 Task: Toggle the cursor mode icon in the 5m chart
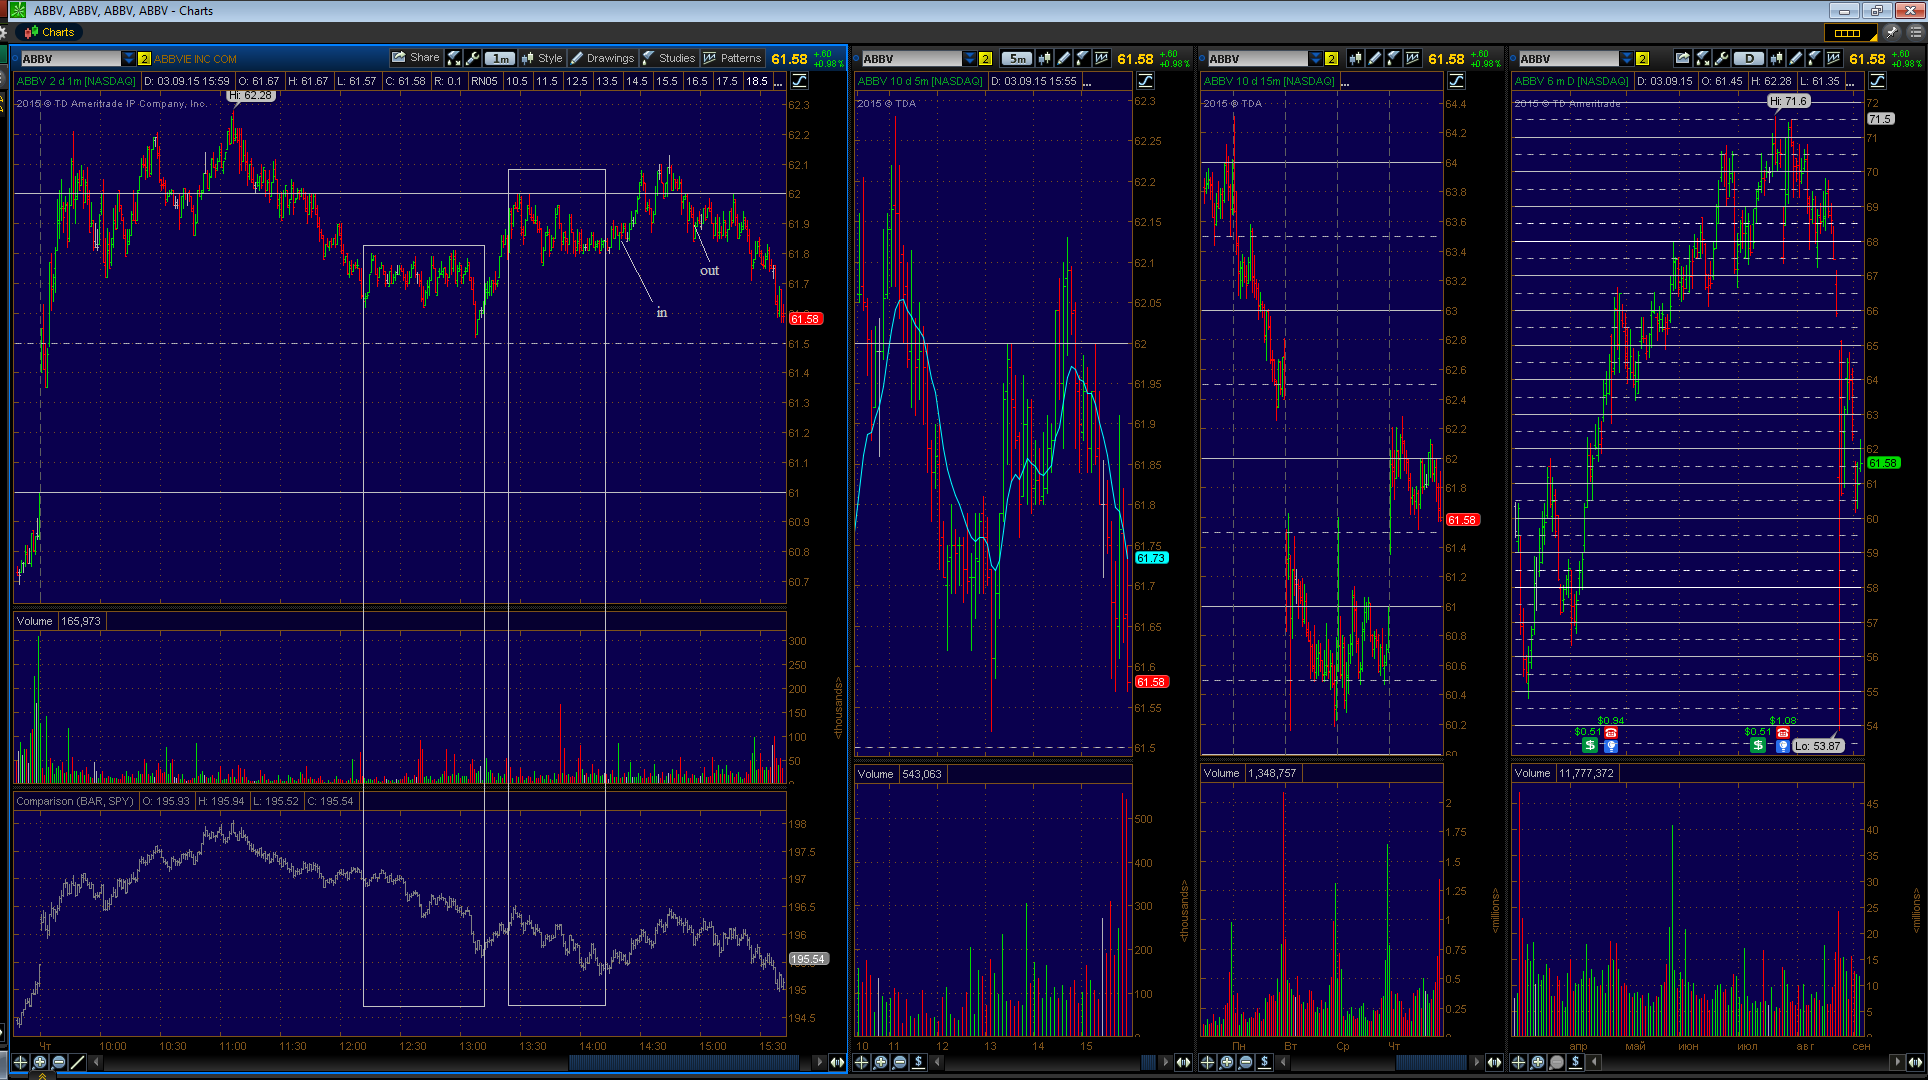coord(1146,80)
